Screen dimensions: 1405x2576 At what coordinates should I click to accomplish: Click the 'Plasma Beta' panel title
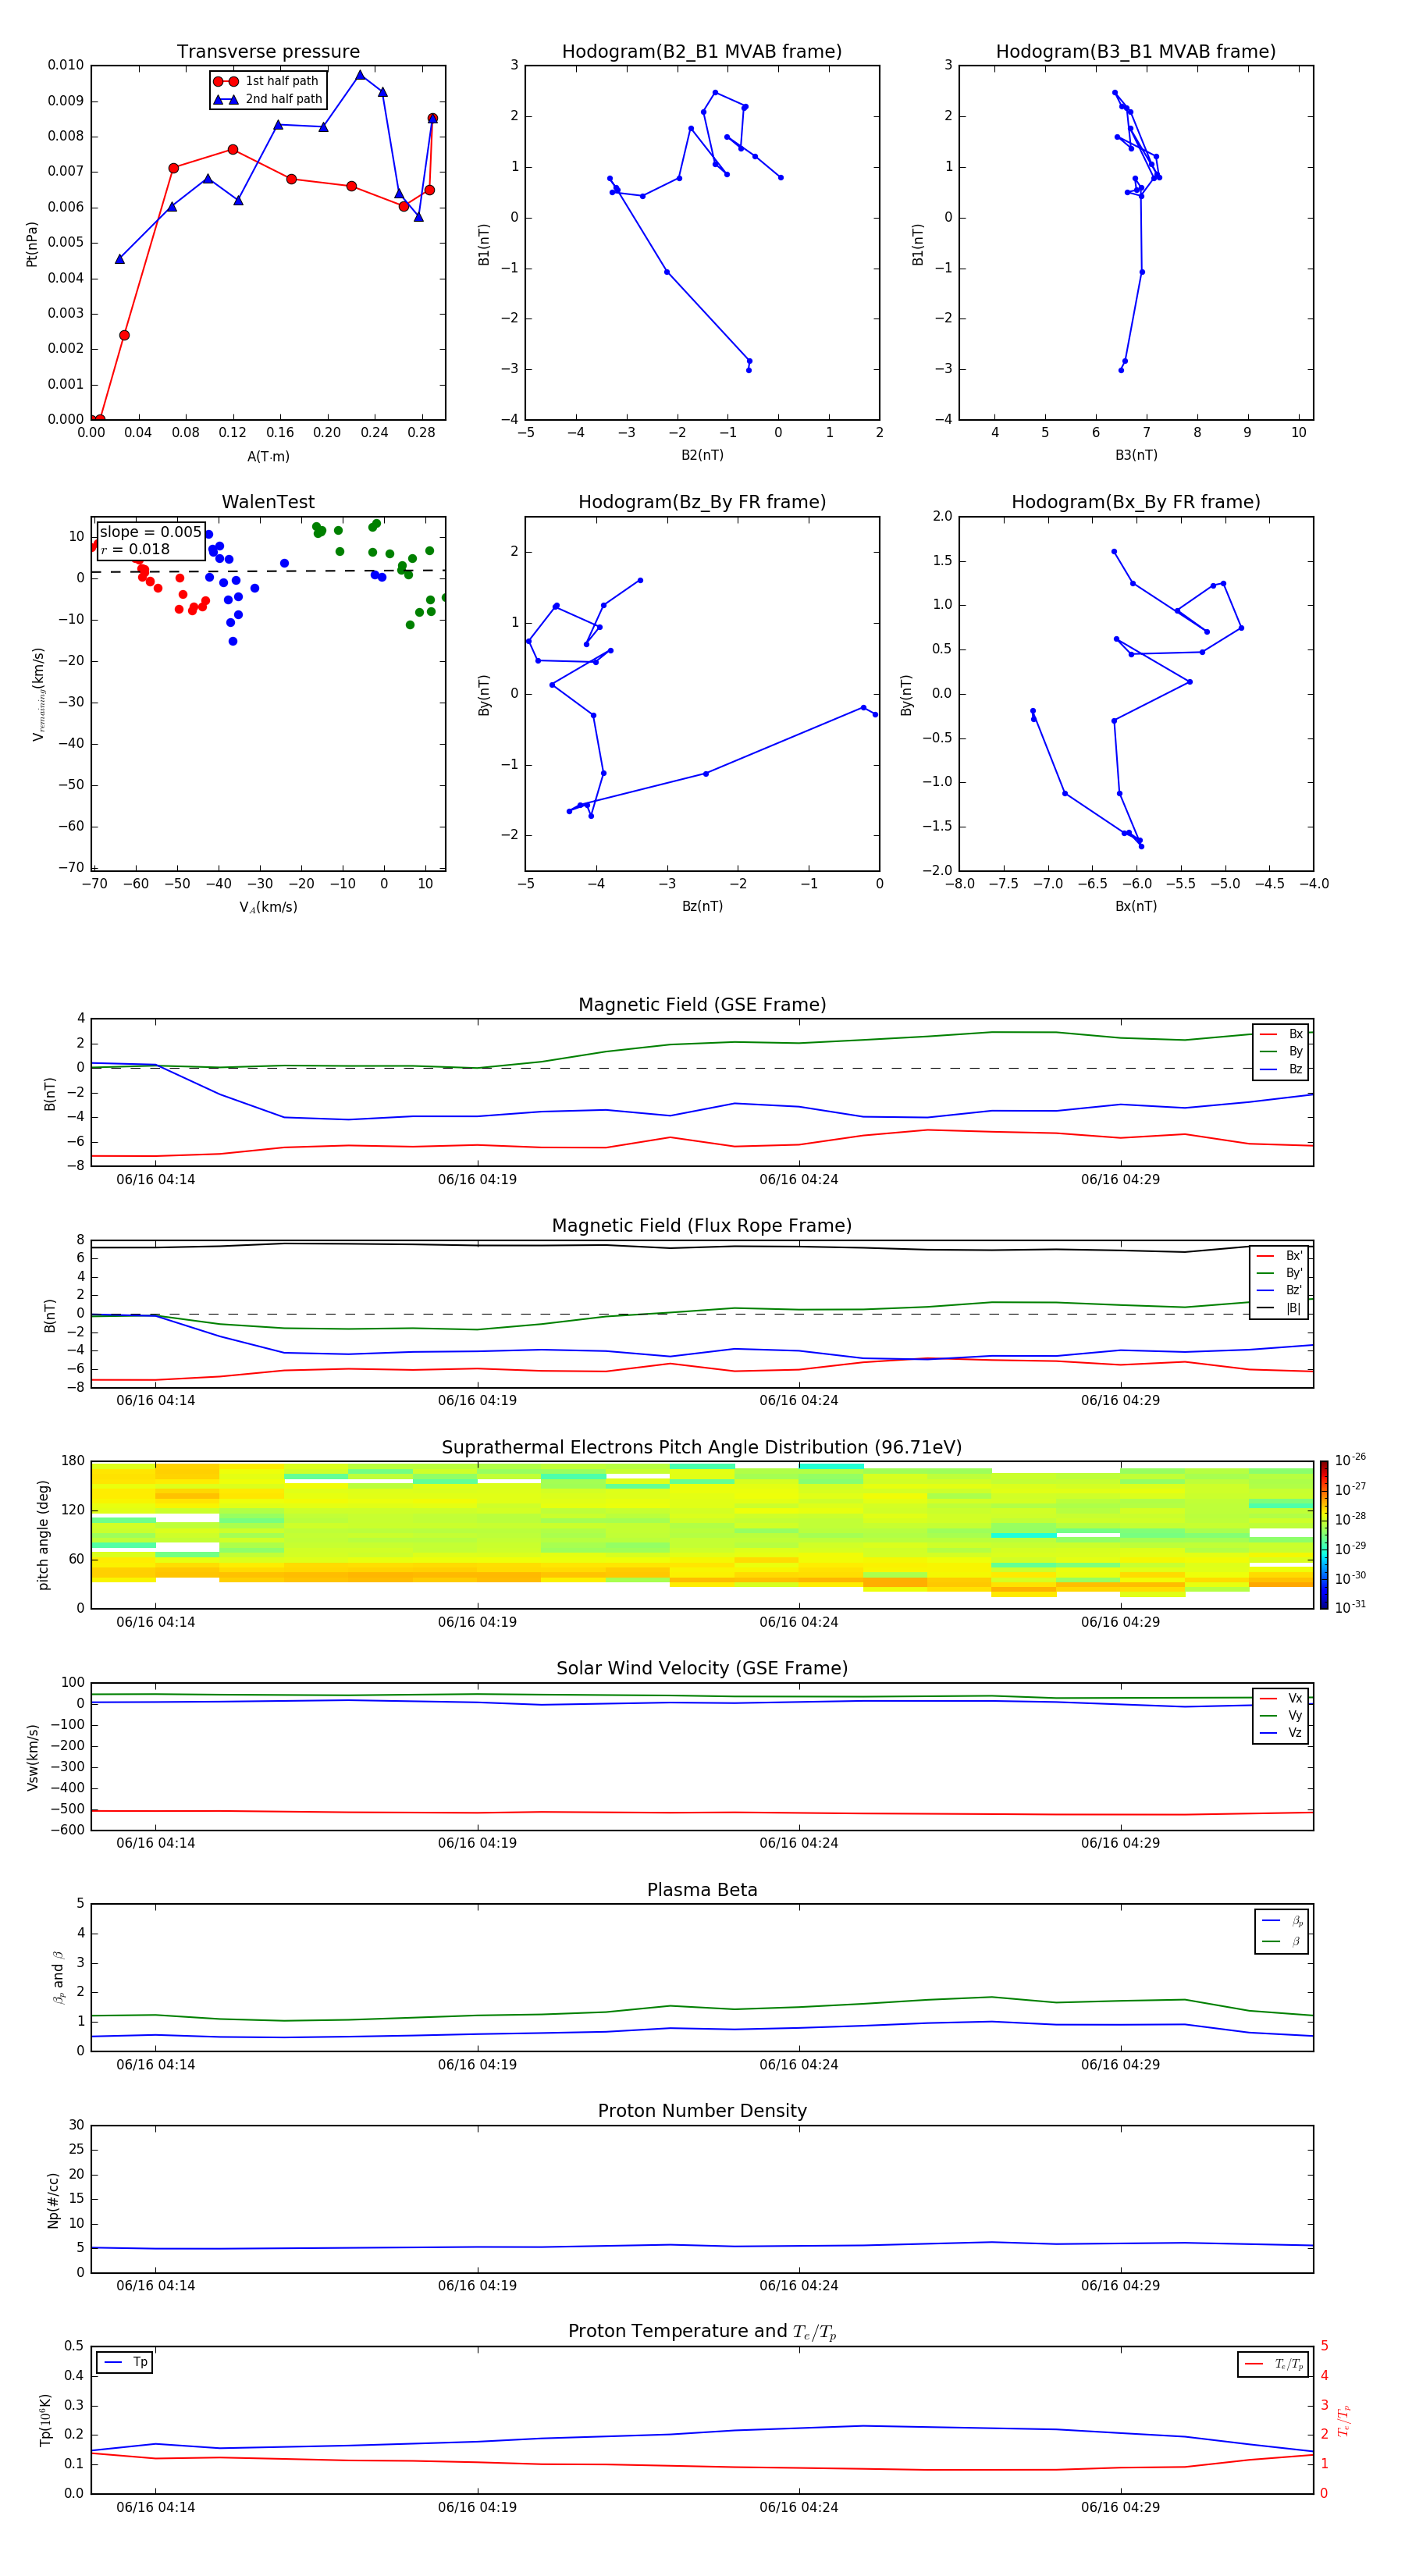click(x=702, y=1890)
